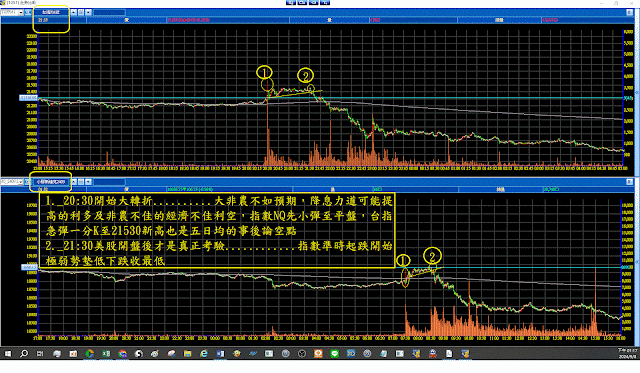Launch Internet Explorer from the taskbar

coord(204,354)
